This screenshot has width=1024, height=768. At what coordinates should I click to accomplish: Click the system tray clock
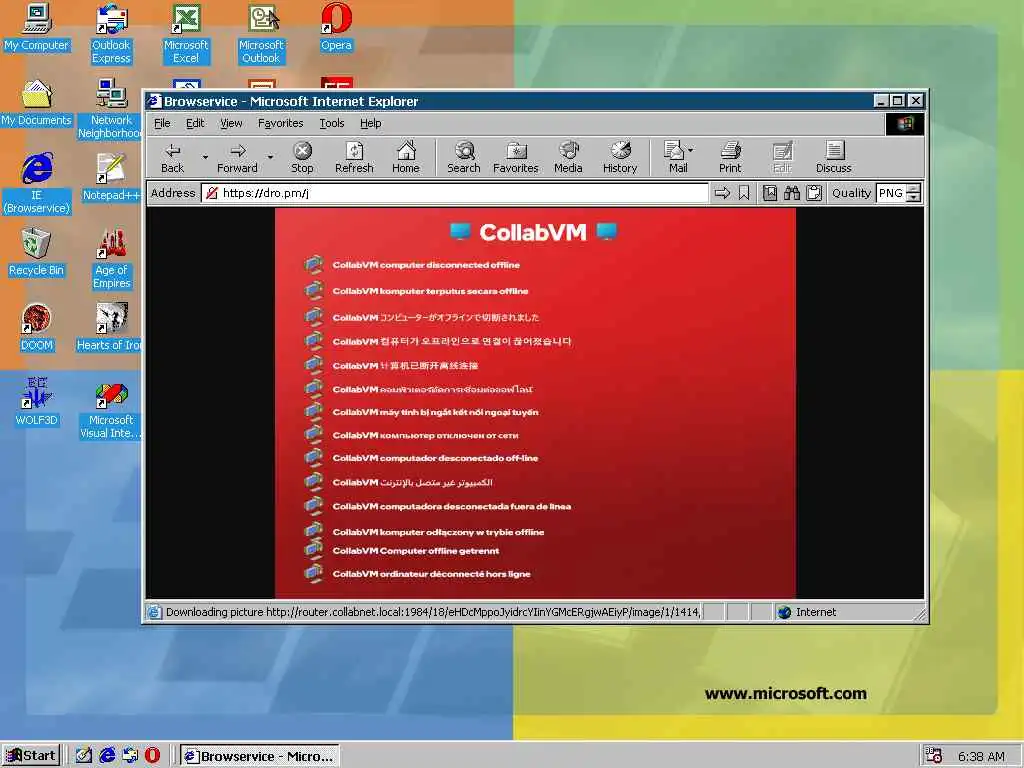(x=981, y=756)
